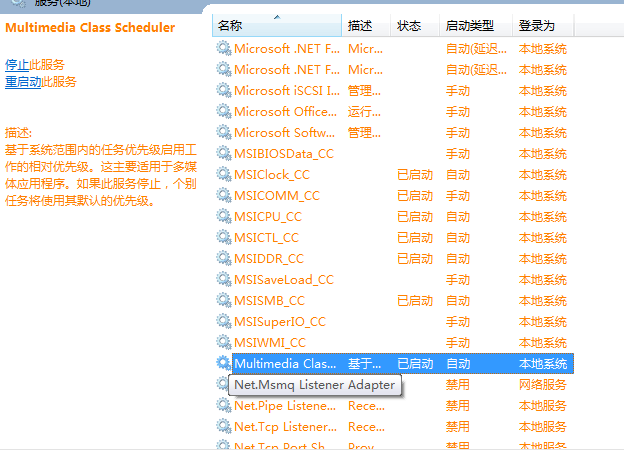Select the MSICTL_CC service name
This screenshot has height=451, width=624.
point(266,238)
